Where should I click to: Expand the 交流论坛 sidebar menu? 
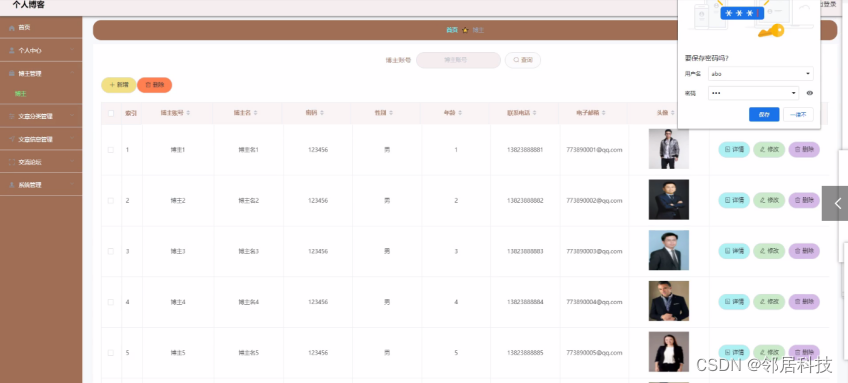coord(41,162)
